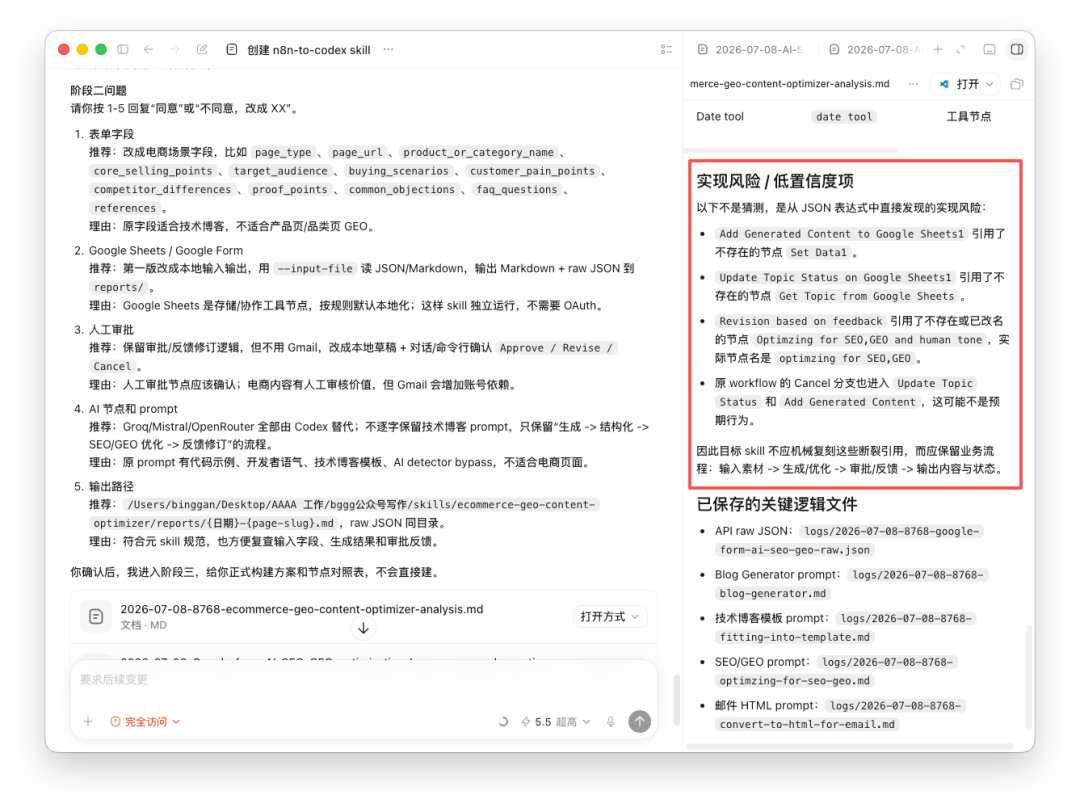
Task: Click the 'Date tool' table cell
Action: click(x=720, y=116)
